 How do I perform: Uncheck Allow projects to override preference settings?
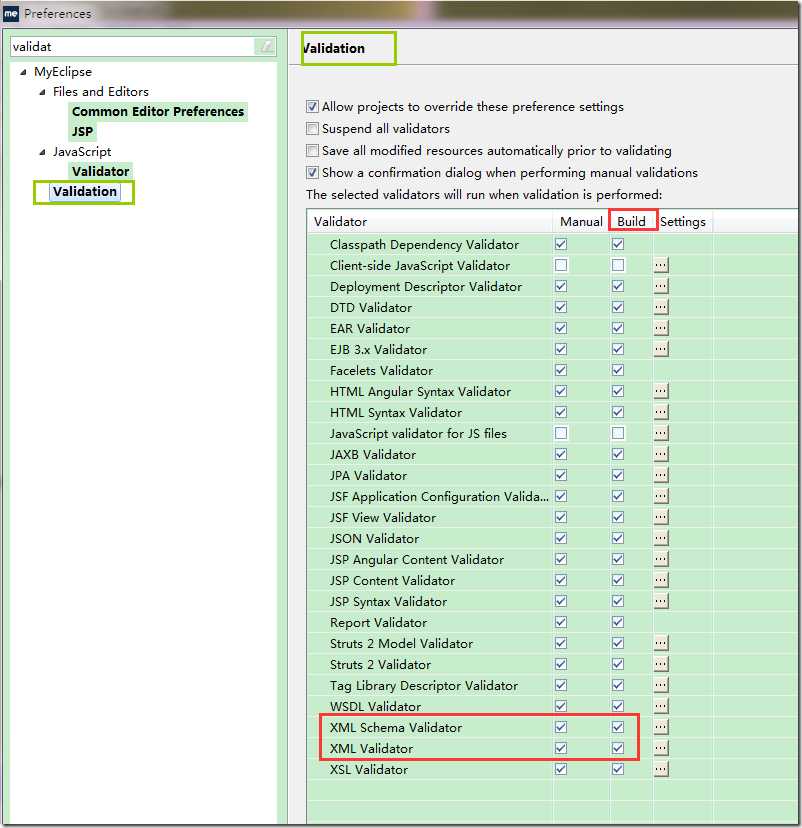click(x=313, y=107)
